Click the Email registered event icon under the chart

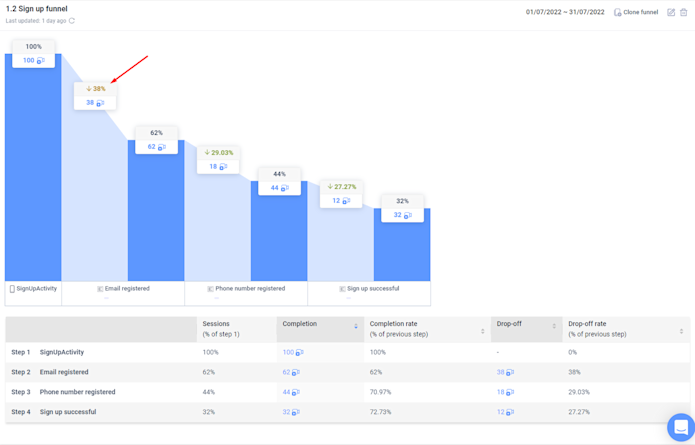click(x=100, y=289)
